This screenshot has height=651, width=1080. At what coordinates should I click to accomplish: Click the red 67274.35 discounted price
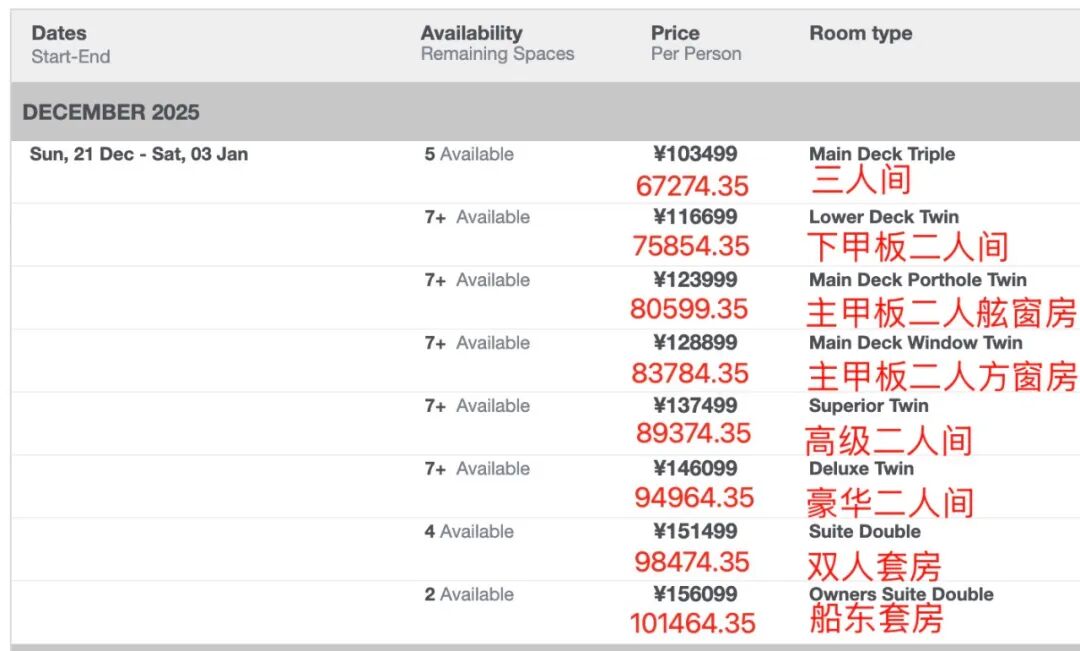pyautogui.click(x=692, y=186)
